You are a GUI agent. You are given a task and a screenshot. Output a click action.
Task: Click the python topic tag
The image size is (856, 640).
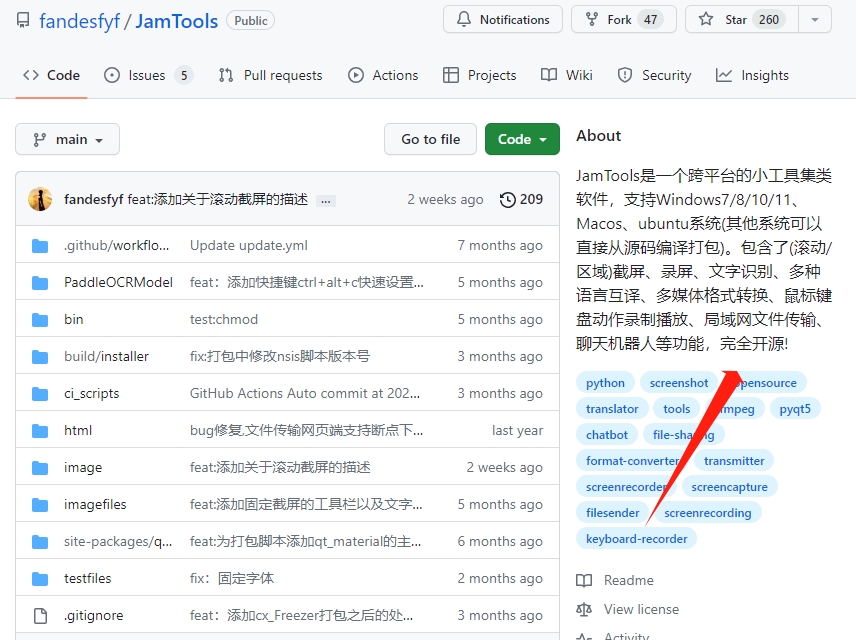(x=605, y=383)
